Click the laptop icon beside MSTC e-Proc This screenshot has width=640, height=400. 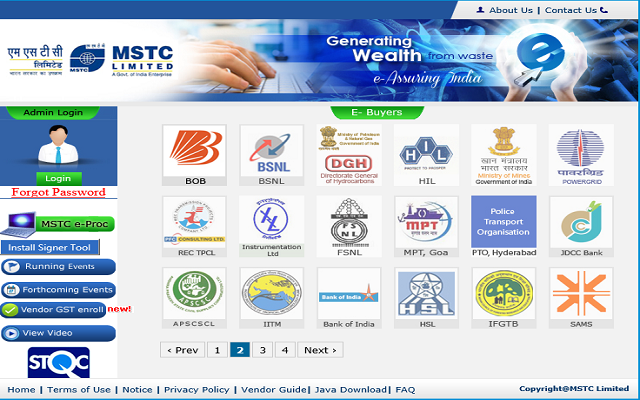tap(18, 225)
